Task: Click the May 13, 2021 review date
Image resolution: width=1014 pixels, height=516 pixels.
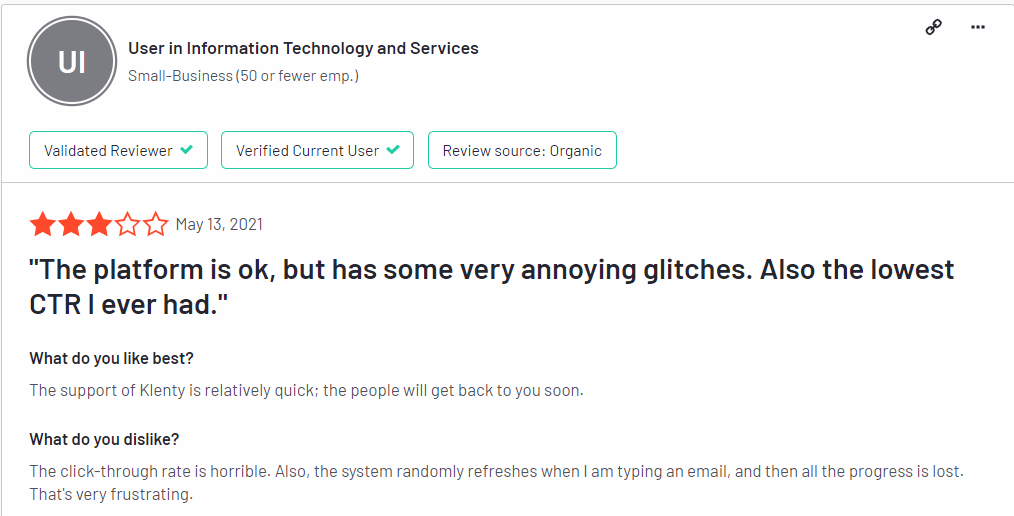Action: tap(219, 224)
